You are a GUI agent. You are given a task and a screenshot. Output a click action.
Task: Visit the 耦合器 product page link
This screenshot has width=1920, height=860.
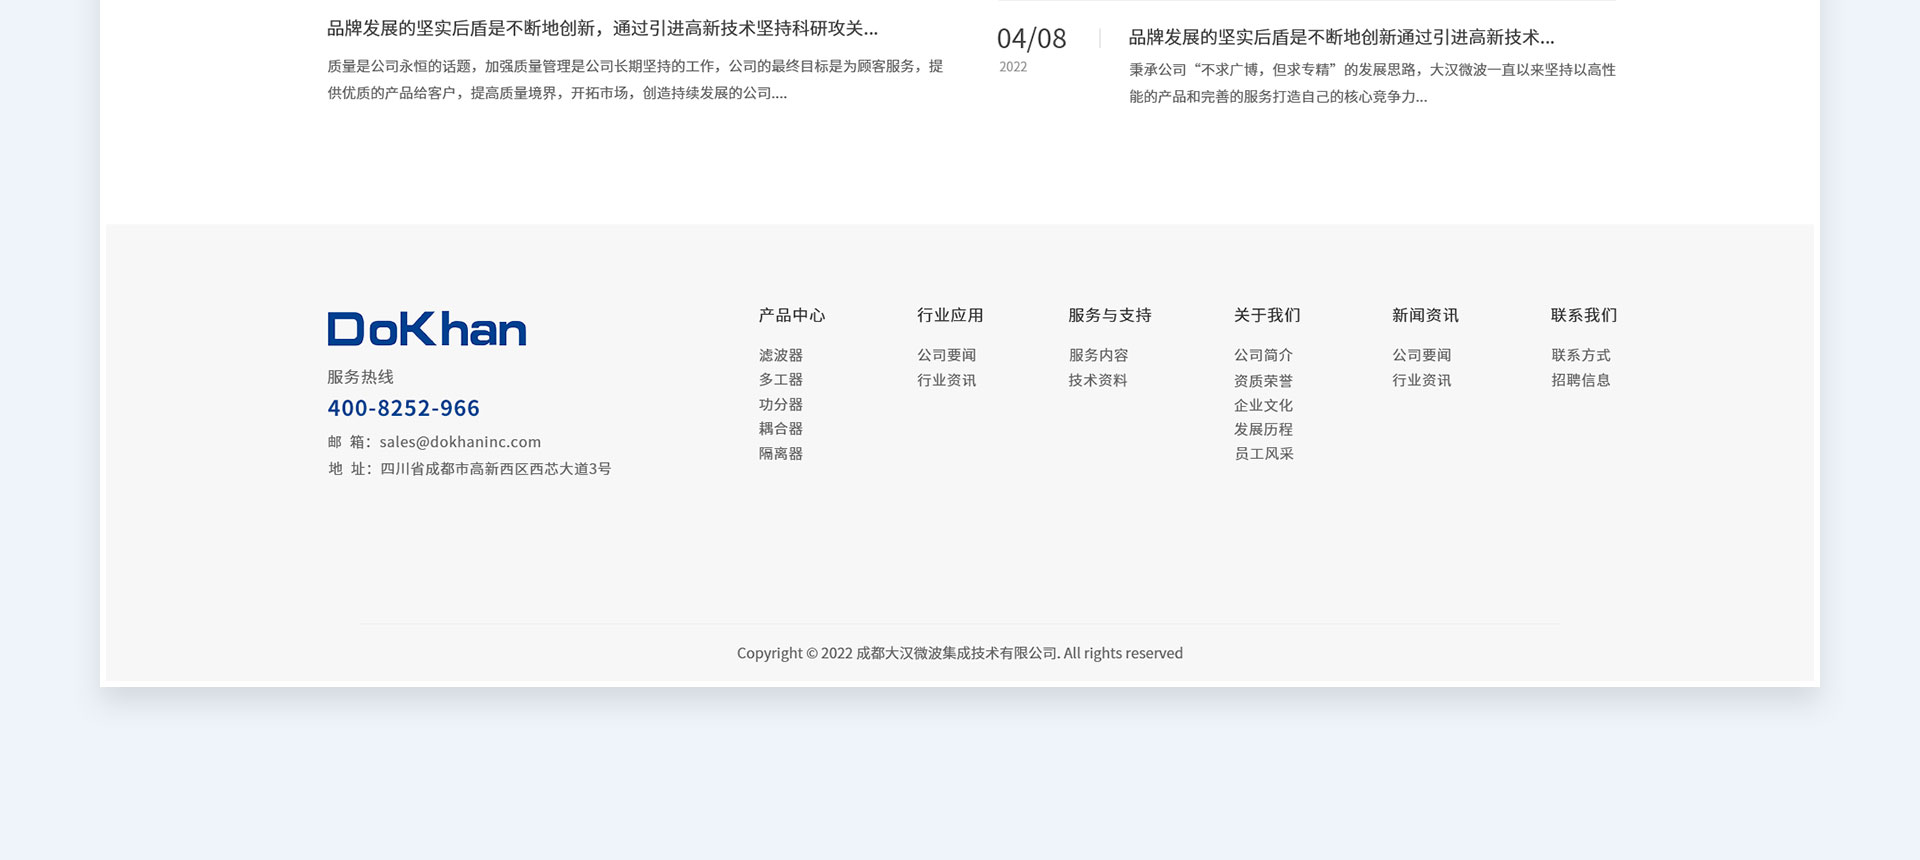780,429
